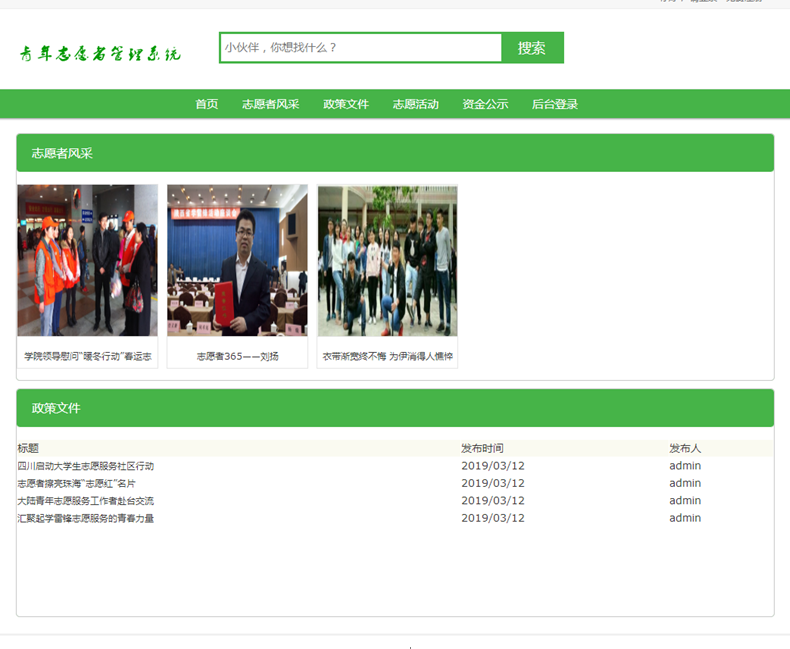790x649 pixels.
Task: Click admin in the 汇聚起学雷锋 row
Action: 685,518
